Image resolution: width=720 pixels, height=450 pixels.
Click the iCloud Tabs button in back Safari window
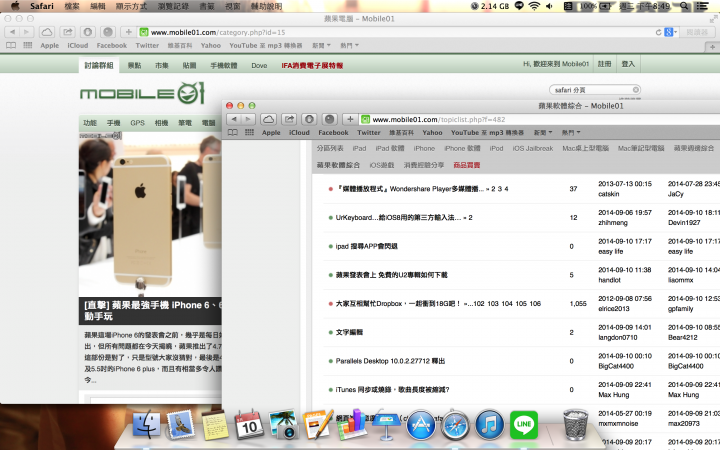click(47, 32)
